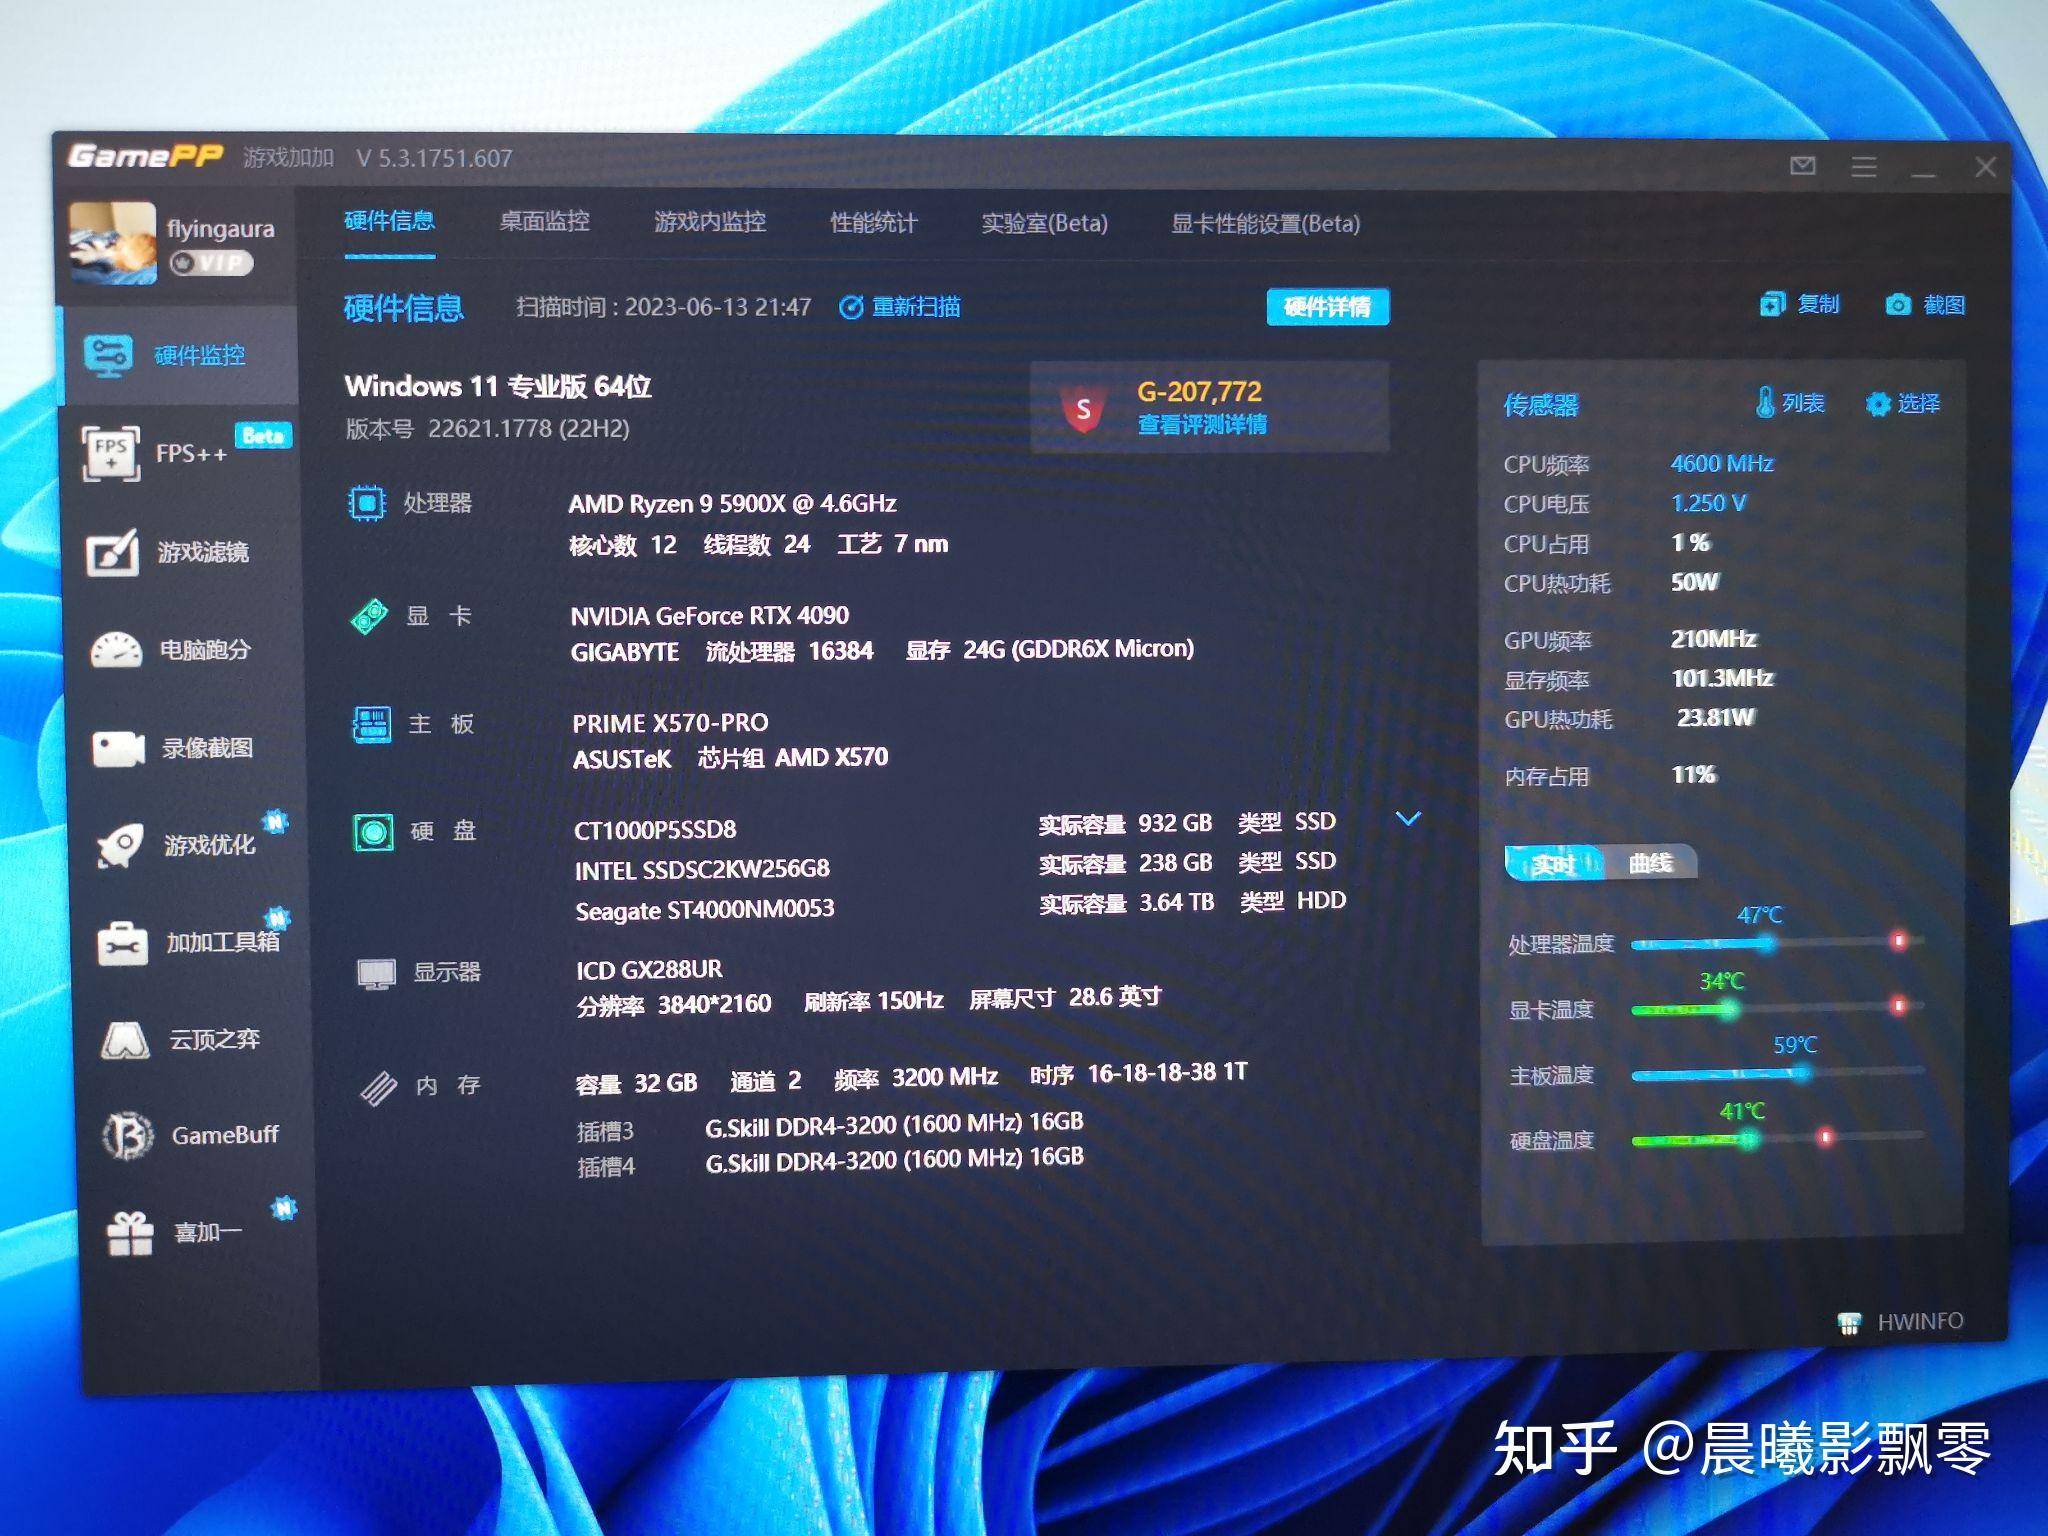The width and height of the screenshot is (2048, 1536).
Task: Open 喜加一 gift icon
Action: [130, 1232]
